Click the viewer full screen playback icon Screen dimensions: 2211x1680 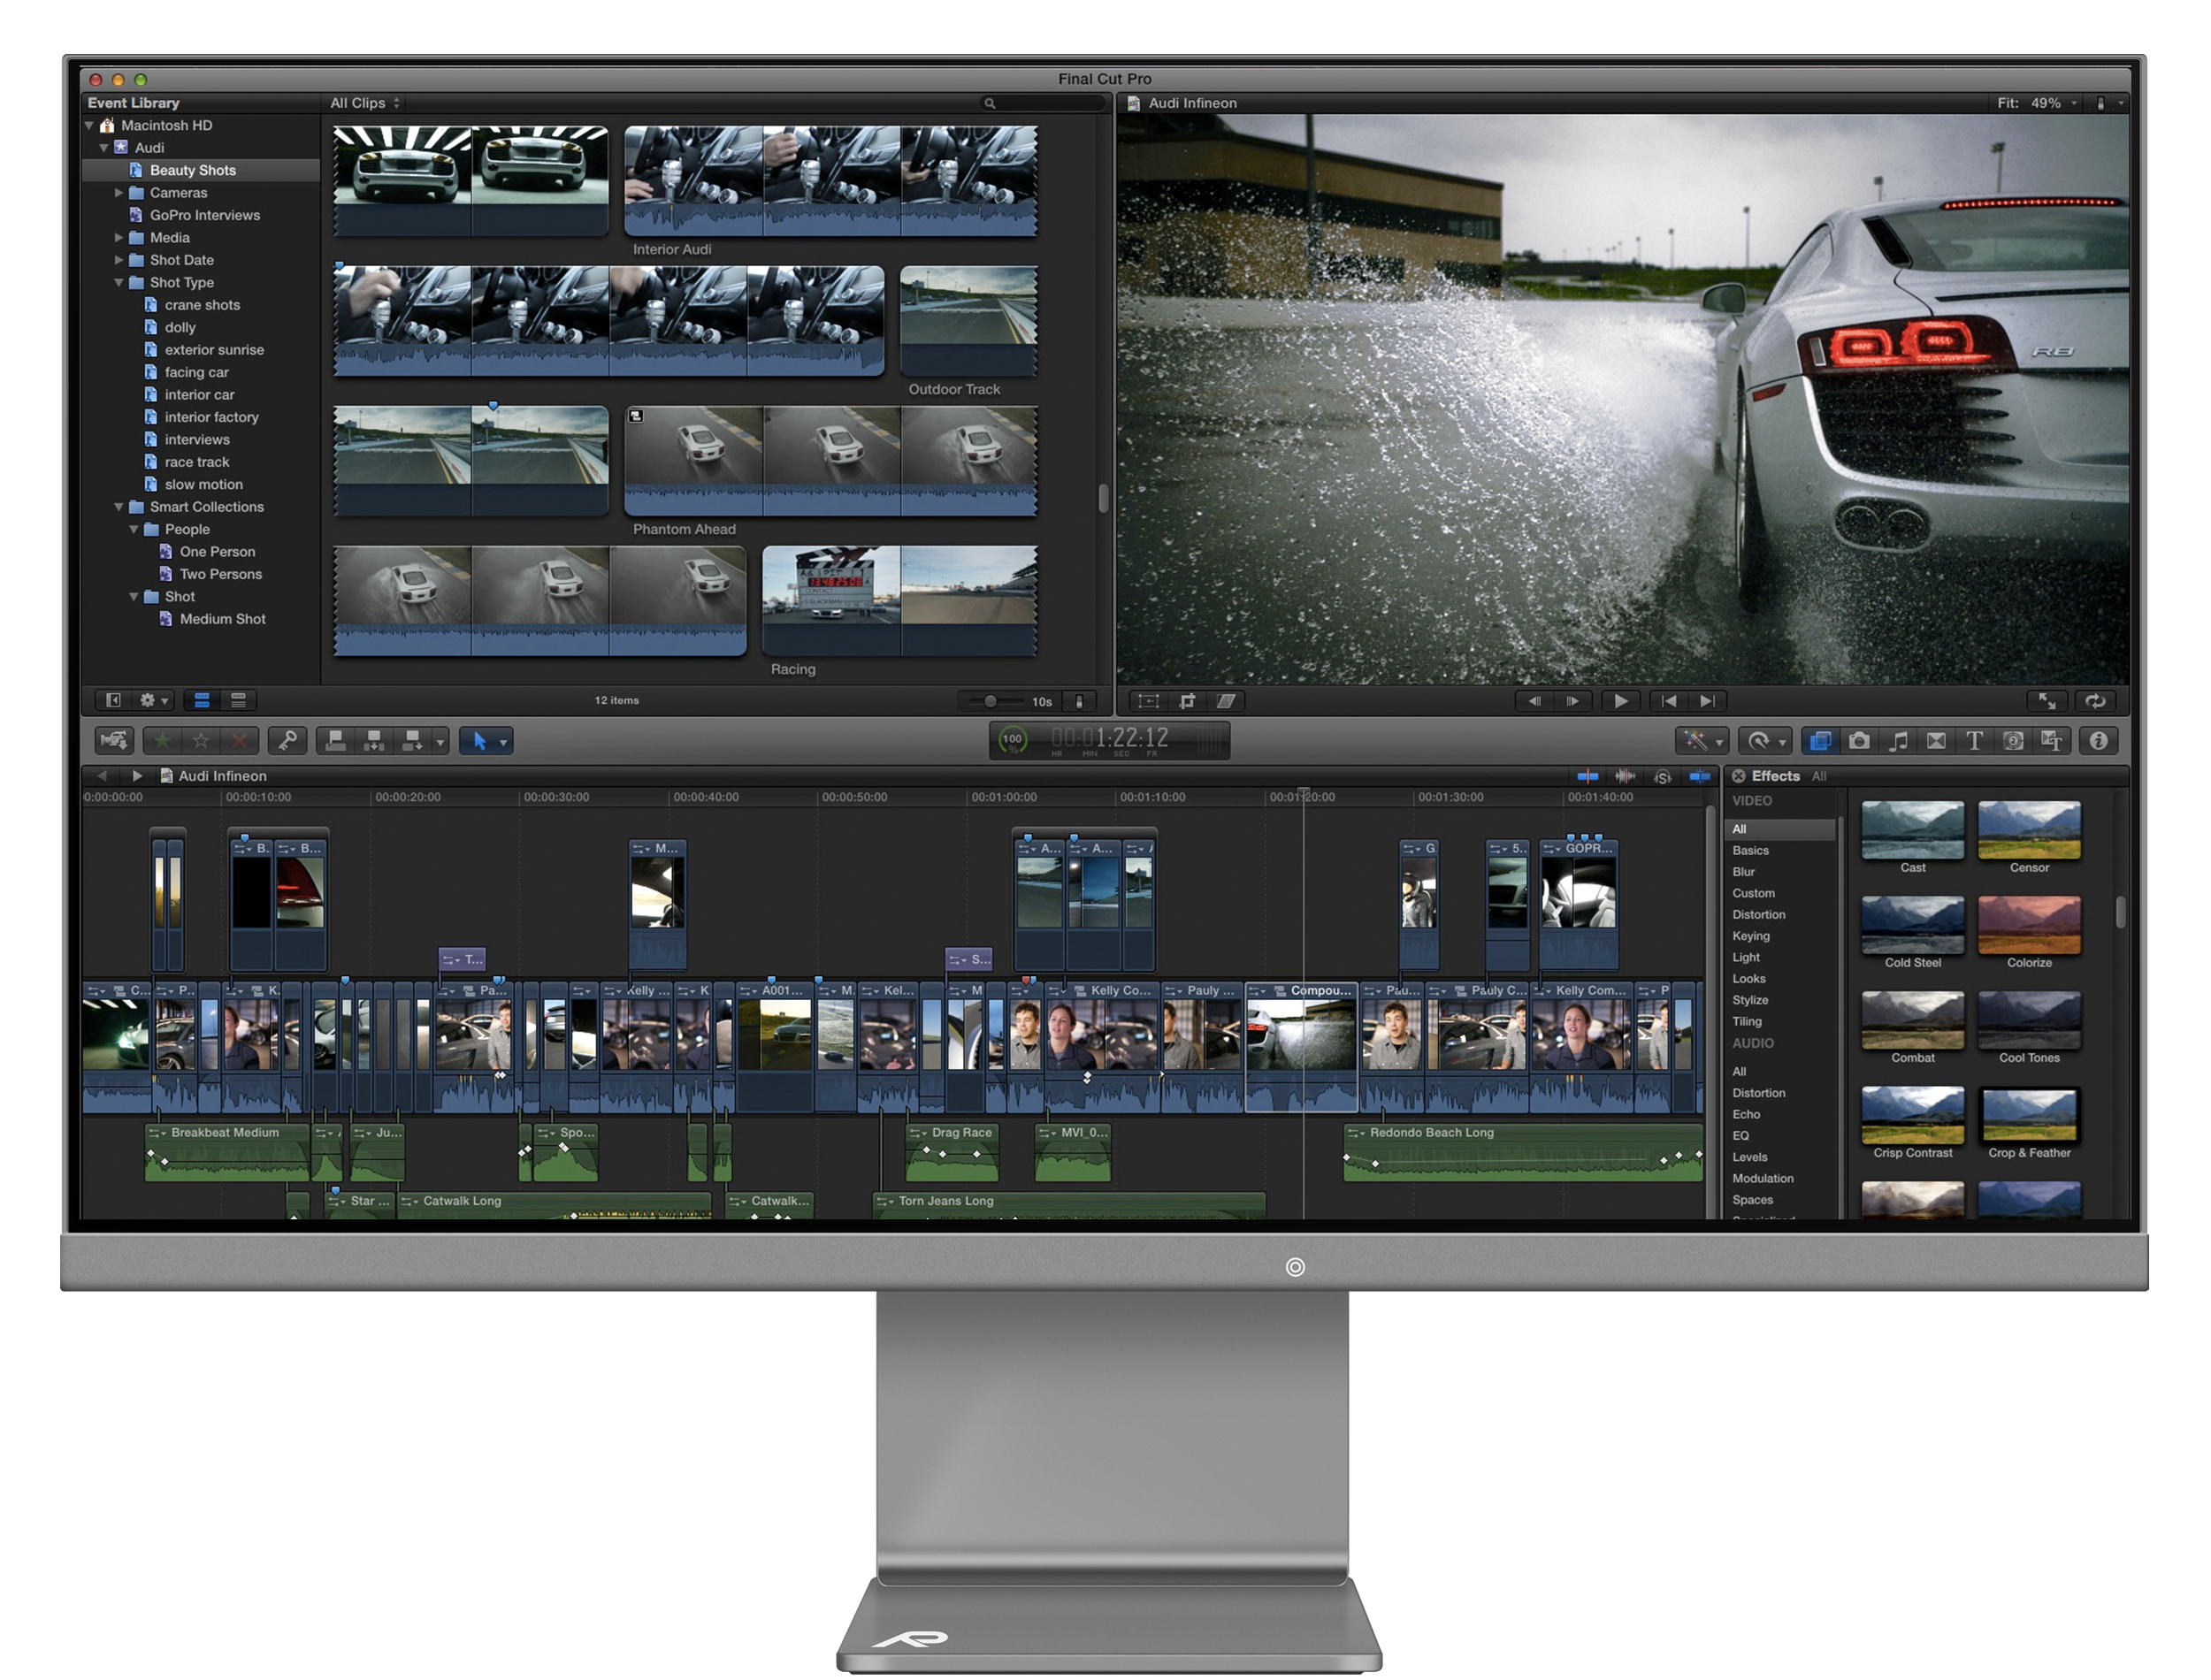pyautogui.click(x=2048, y=701)
